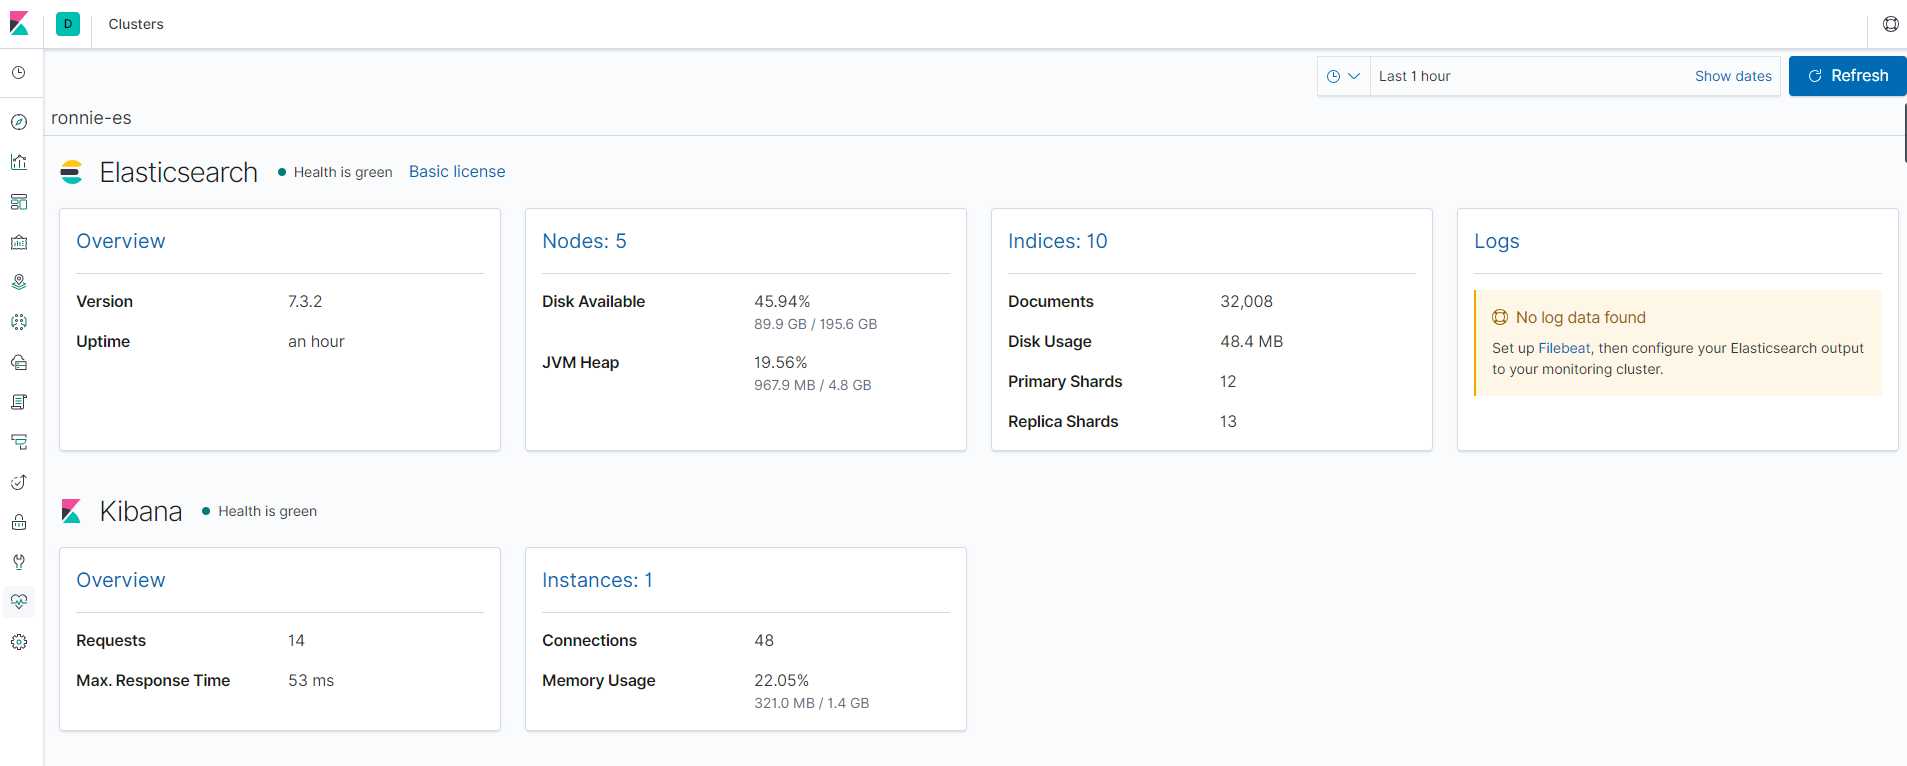Screen dimensions: 1907x766
Task: Click '321.0 MB / 1.4 GB' memory detail
Action: (x=811, y=703)
